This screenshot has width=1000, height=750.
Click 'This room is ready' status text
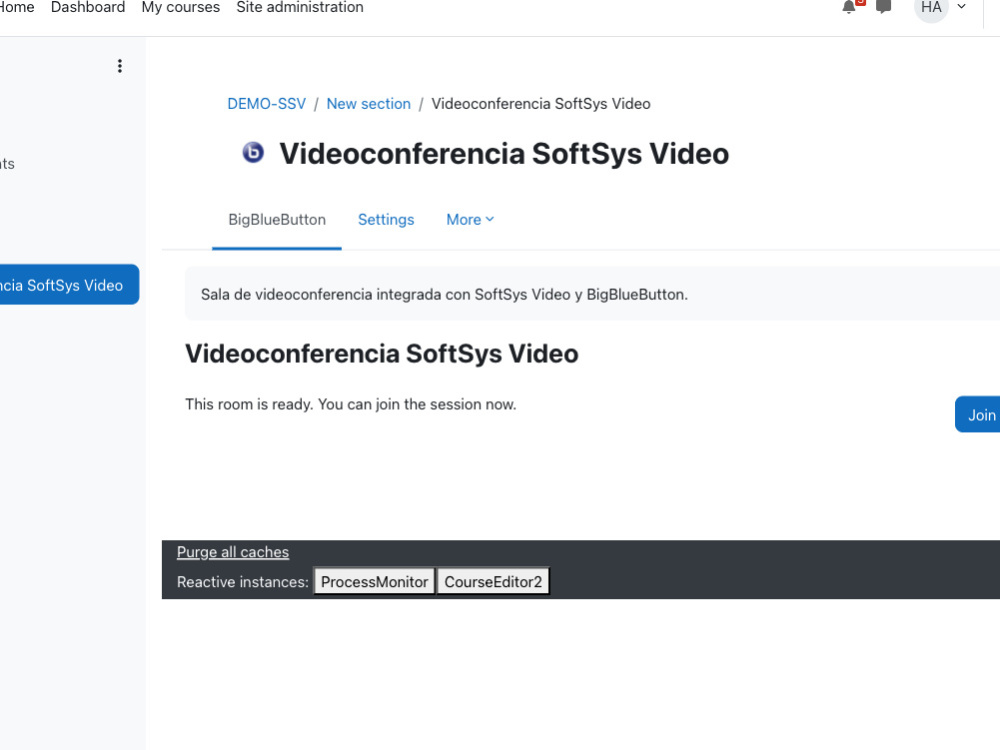pos(351,404)
